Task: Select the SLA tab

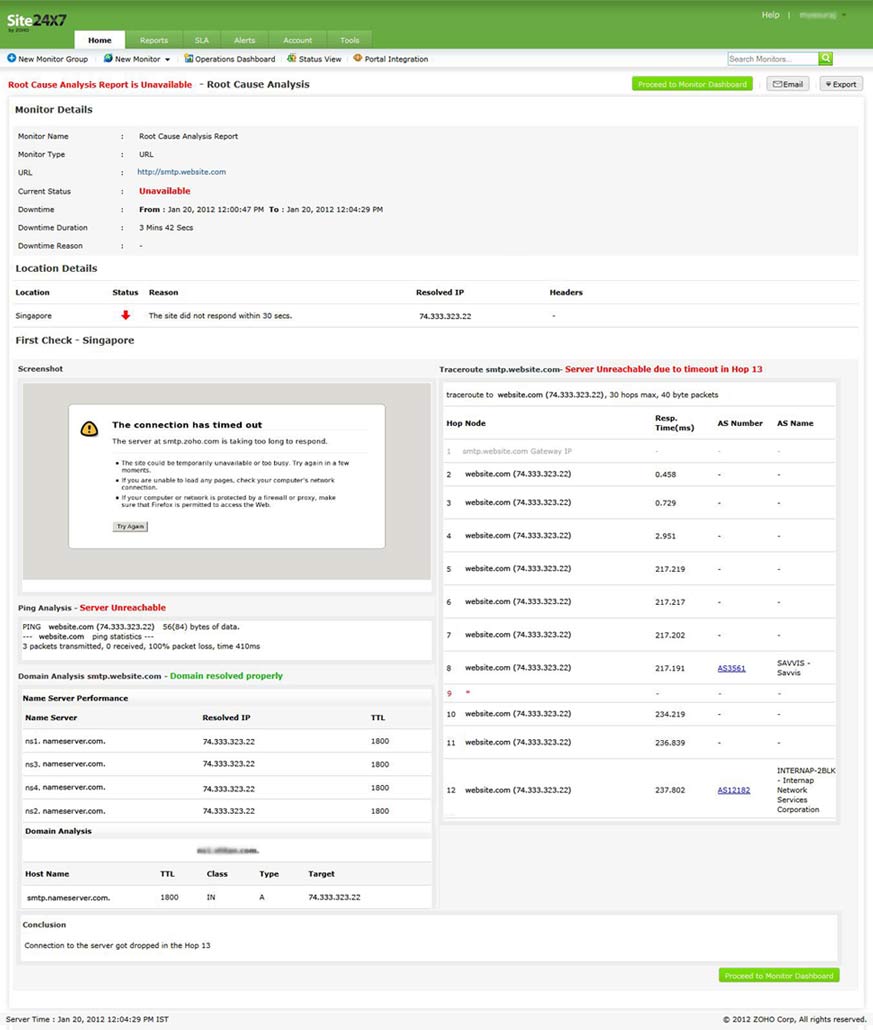Action: click(201, 40)
